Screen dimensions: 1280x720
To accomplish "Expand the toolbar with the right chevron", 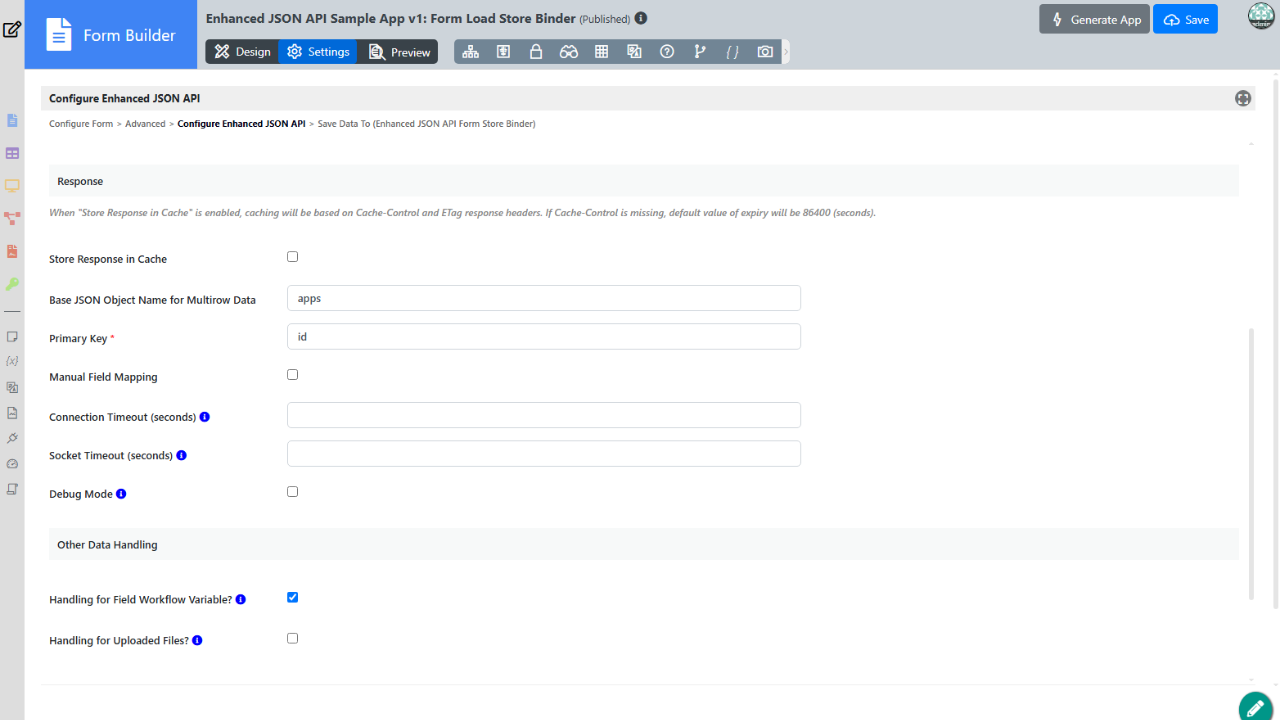I will (786, 52).
